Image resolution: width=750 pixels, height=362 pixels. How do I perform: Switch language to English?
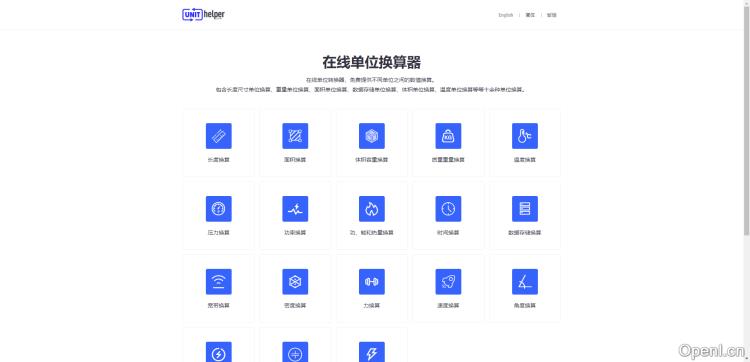point(506,15)
